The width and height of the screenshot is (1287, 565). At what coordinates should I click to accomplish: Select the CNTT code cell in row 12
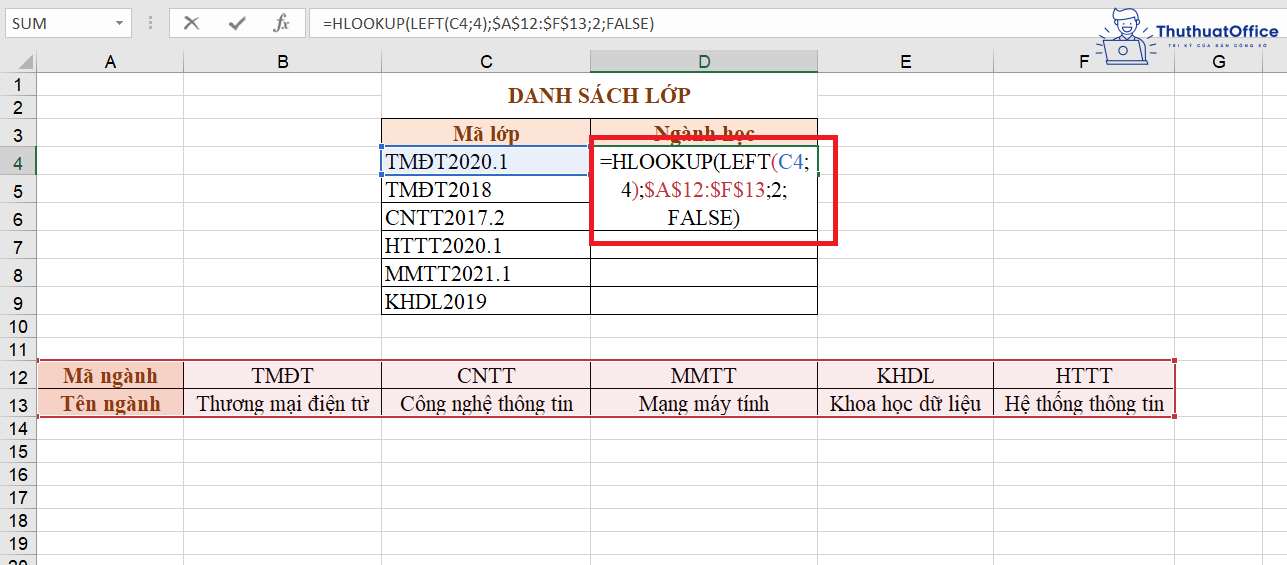(486, 376)
